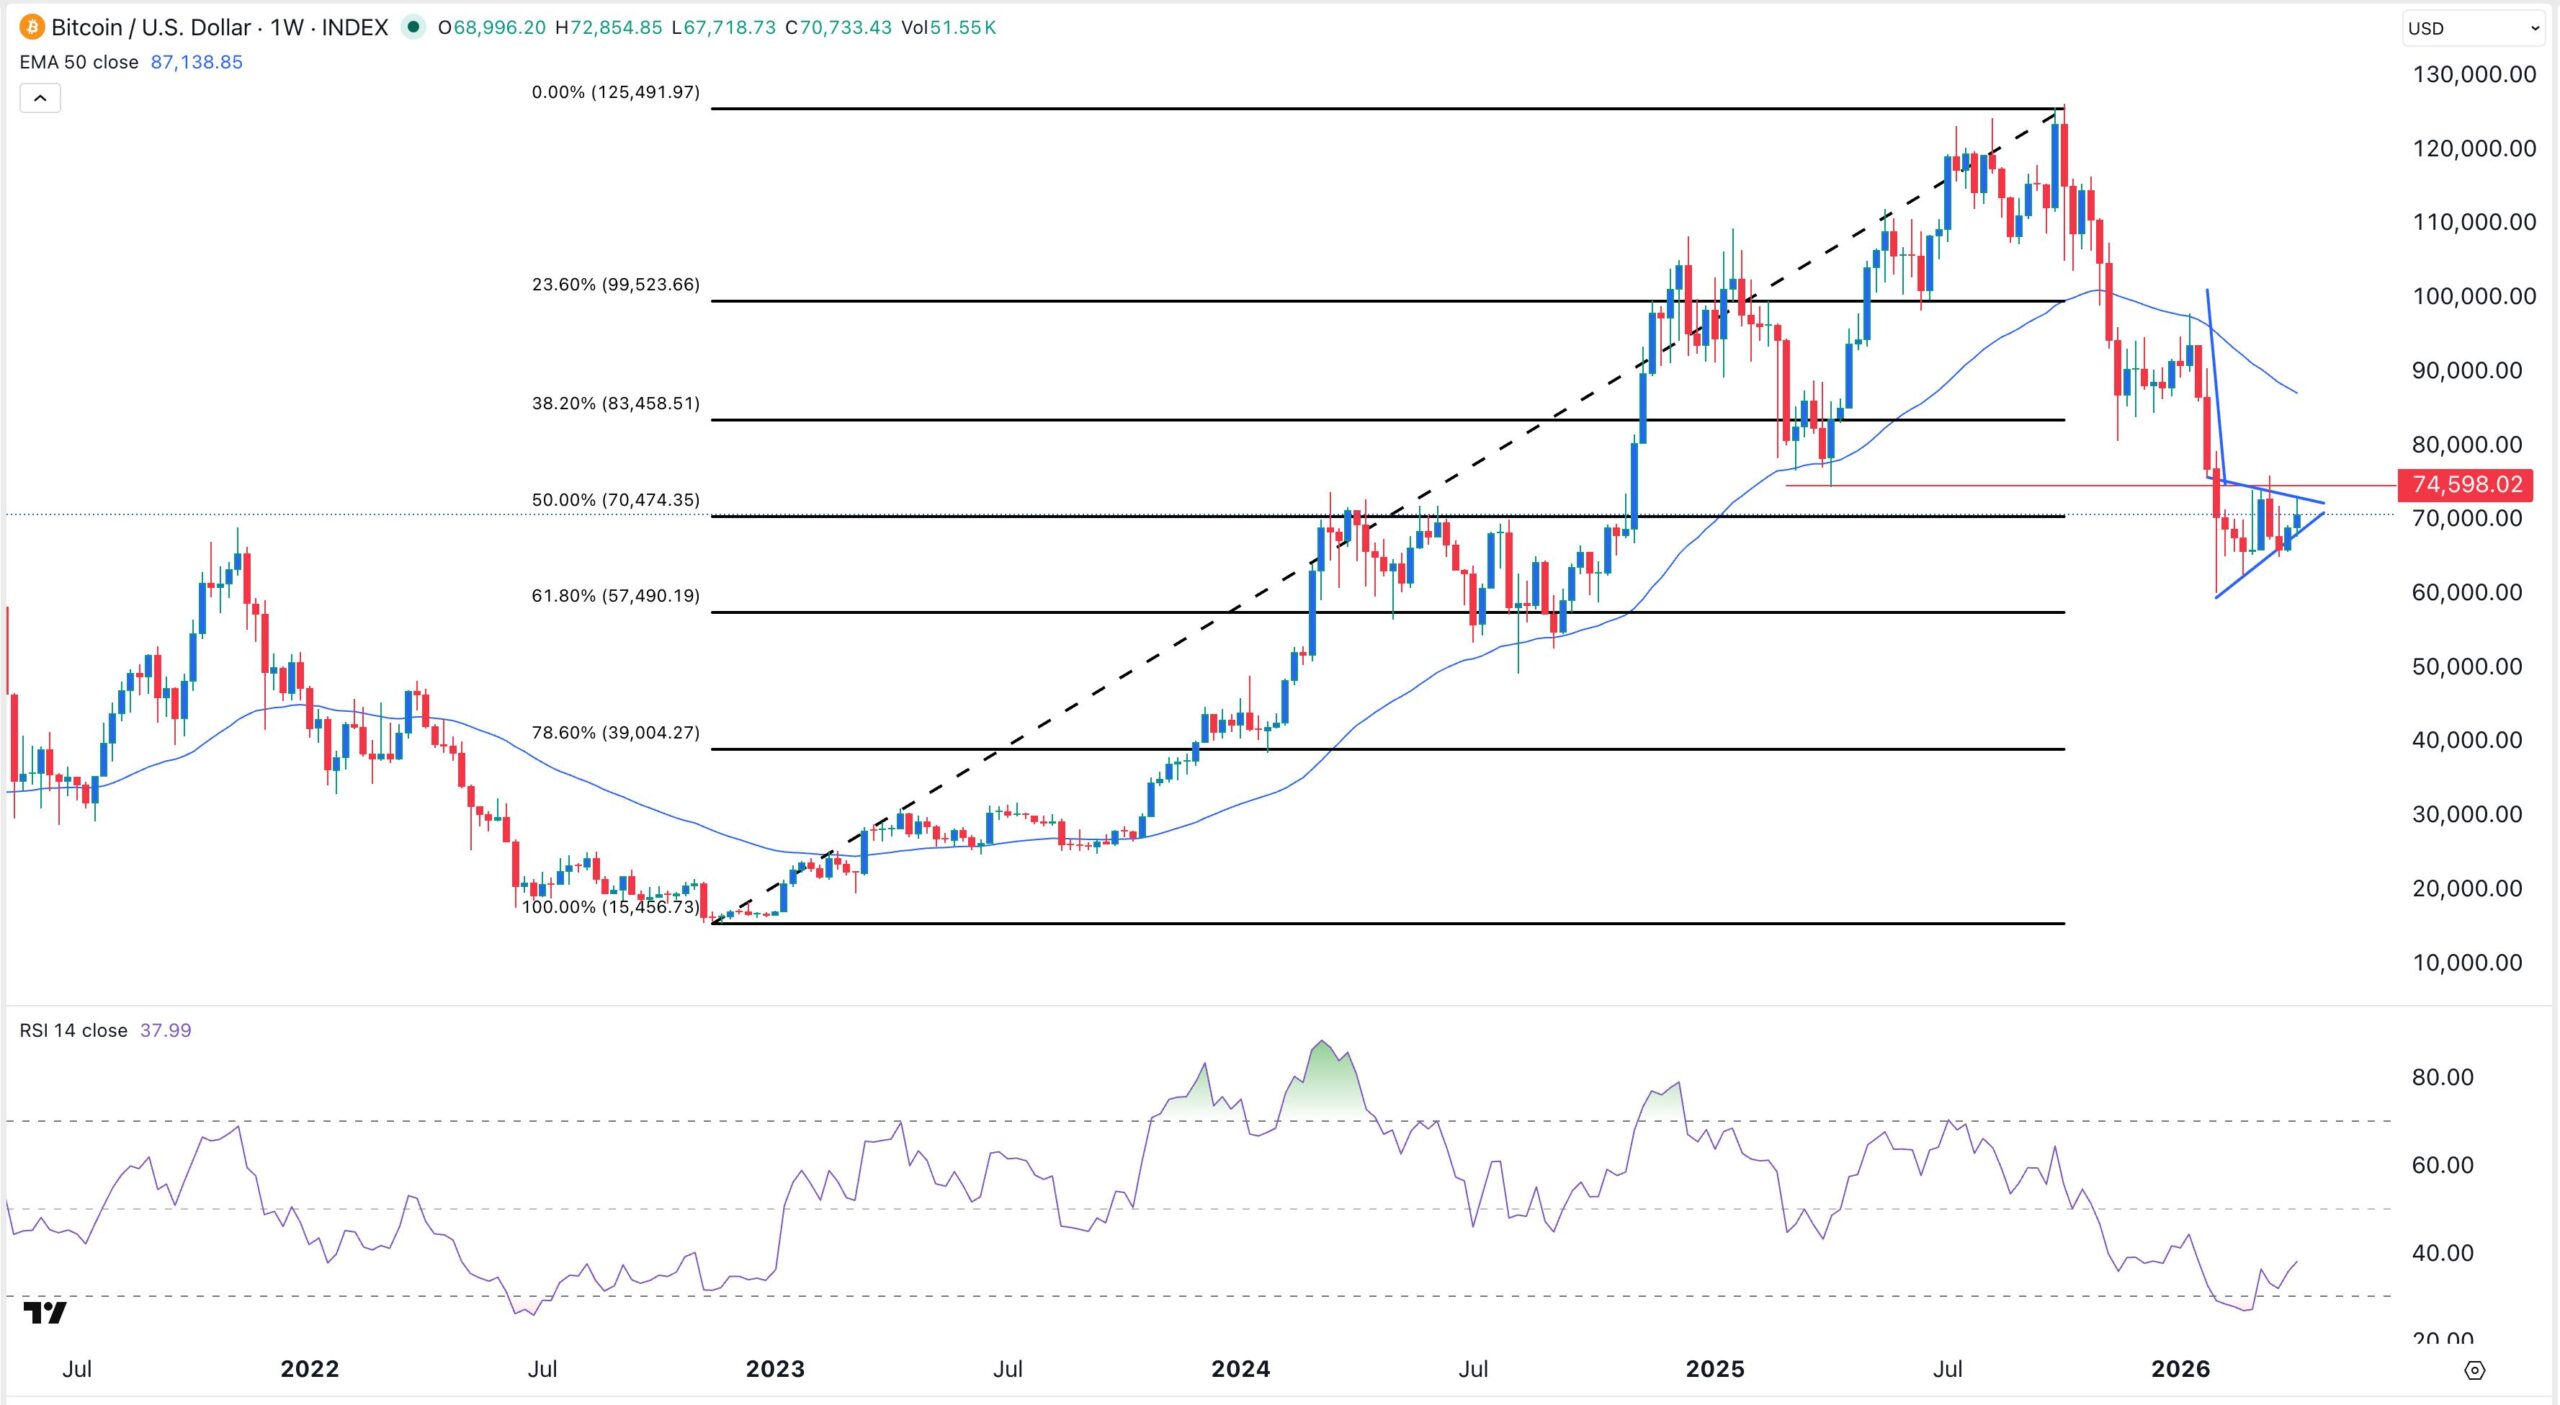Click the close price C70,733.43
2560x1405 pixels.
[838, 27]
